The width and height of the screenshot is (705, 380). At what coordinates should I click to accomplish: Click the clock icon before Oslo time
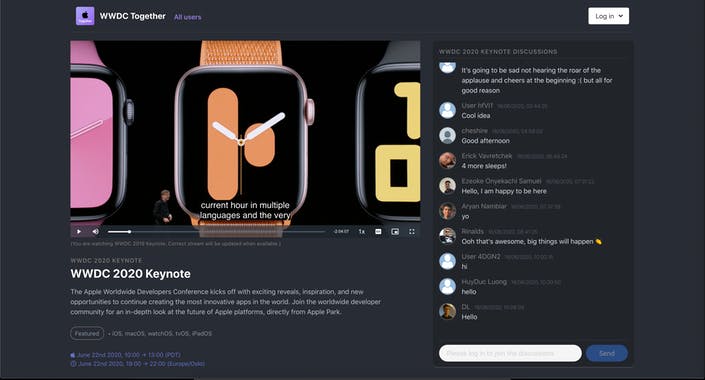pyautogui.click(x=73, y=364)
